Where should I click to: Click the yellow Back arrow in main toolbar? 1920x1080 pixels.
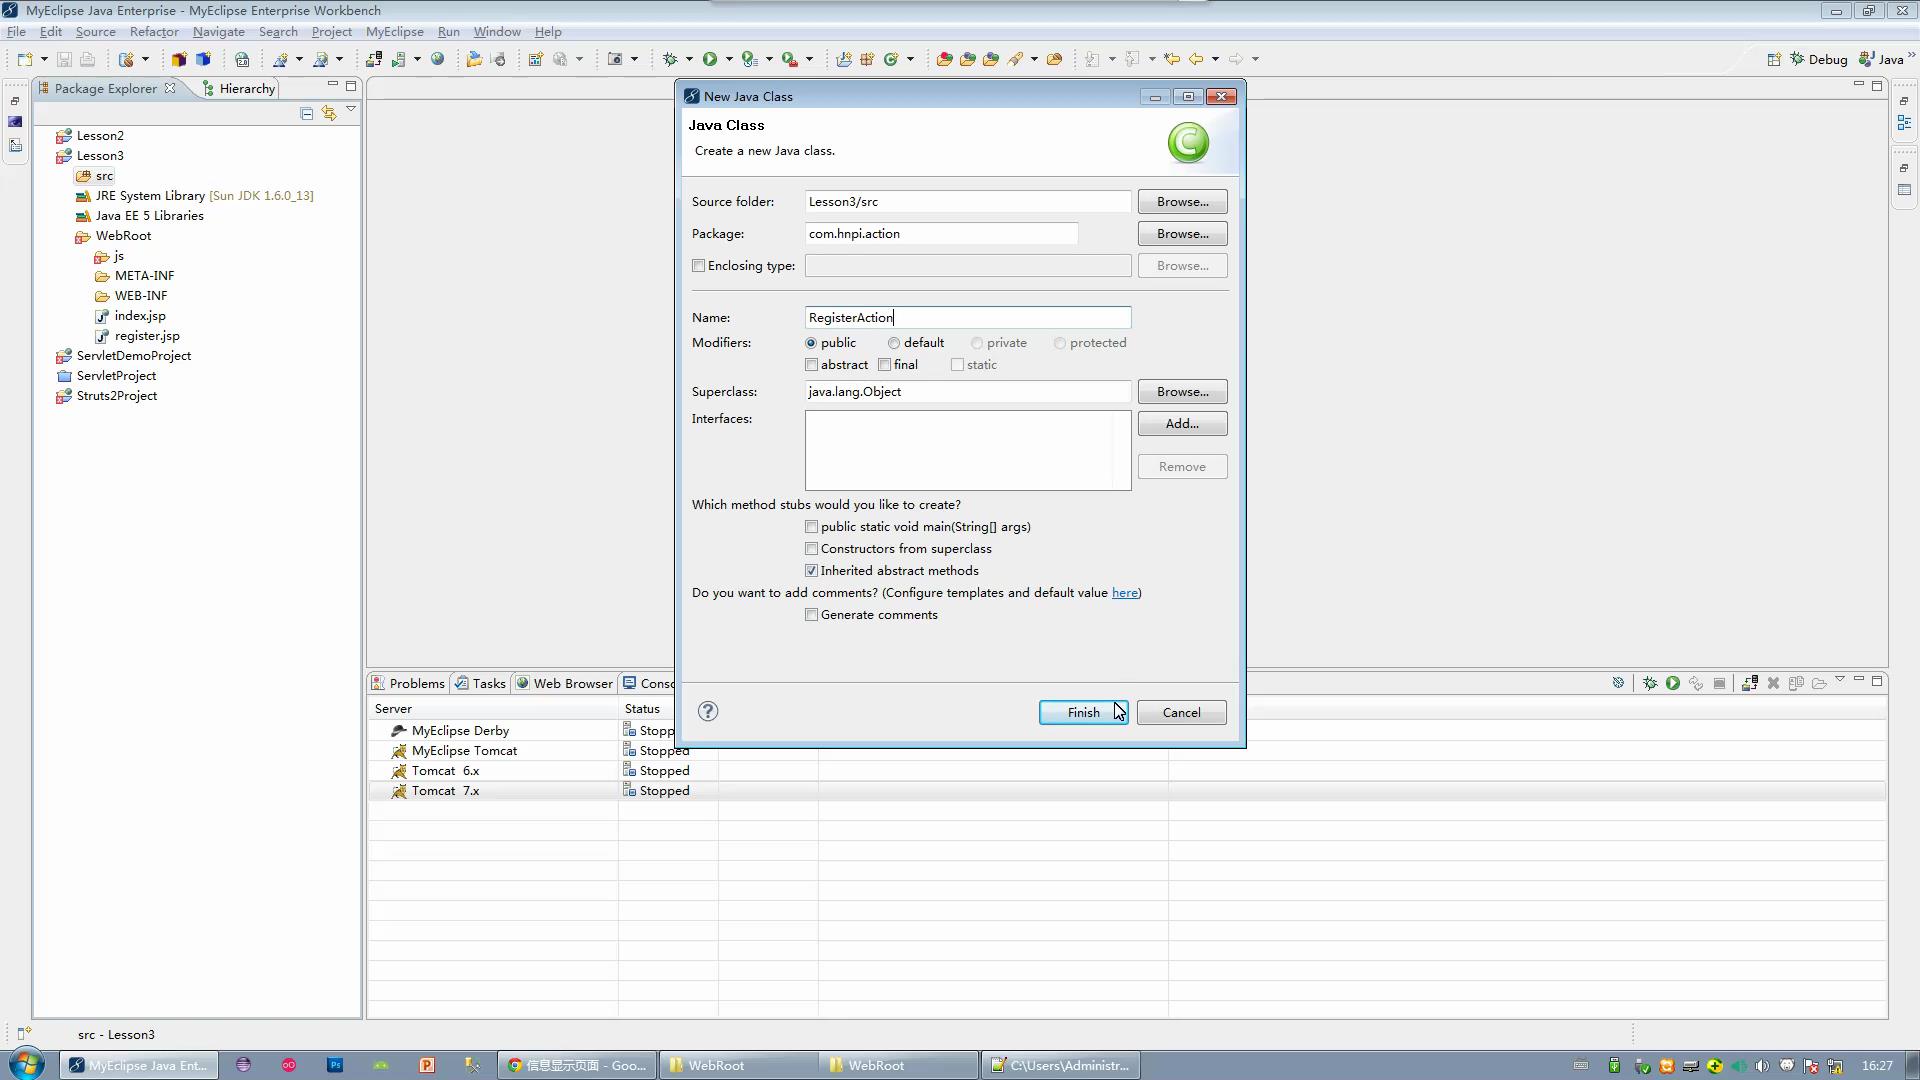1195,59
